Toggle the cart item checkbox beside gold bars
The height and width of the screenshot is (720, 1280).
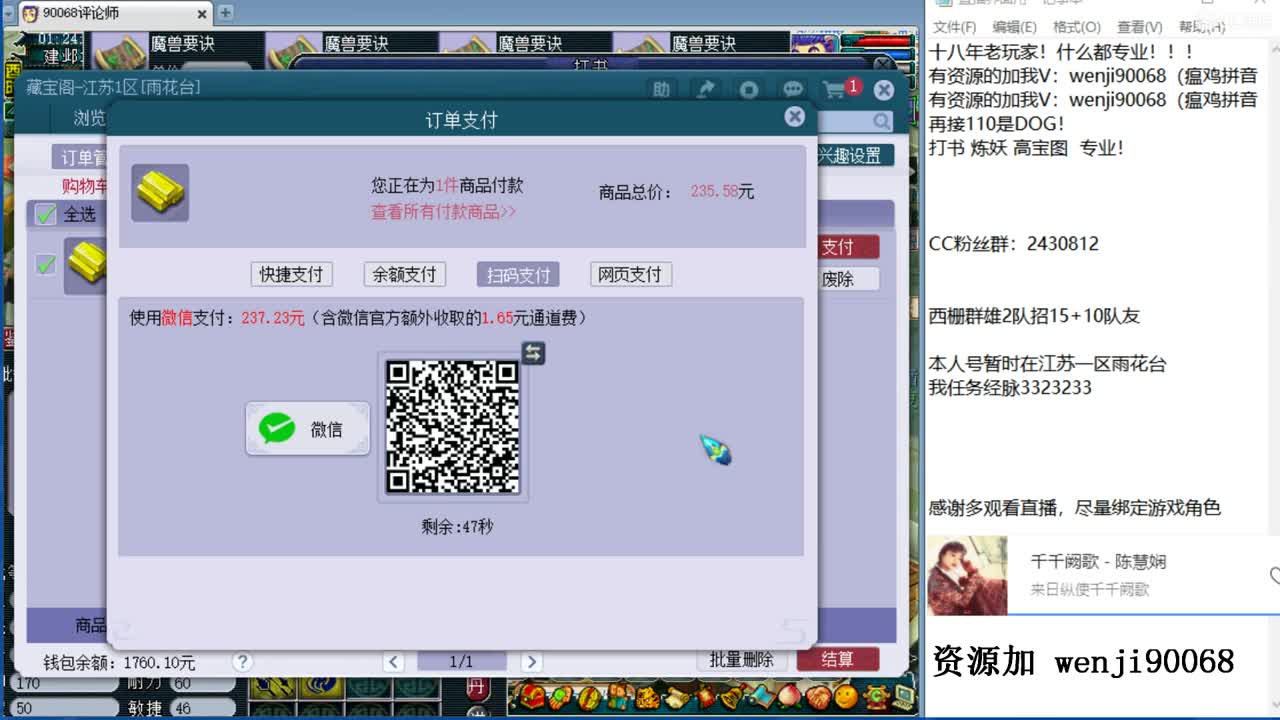pyautogui.click(x=46, y=264)
